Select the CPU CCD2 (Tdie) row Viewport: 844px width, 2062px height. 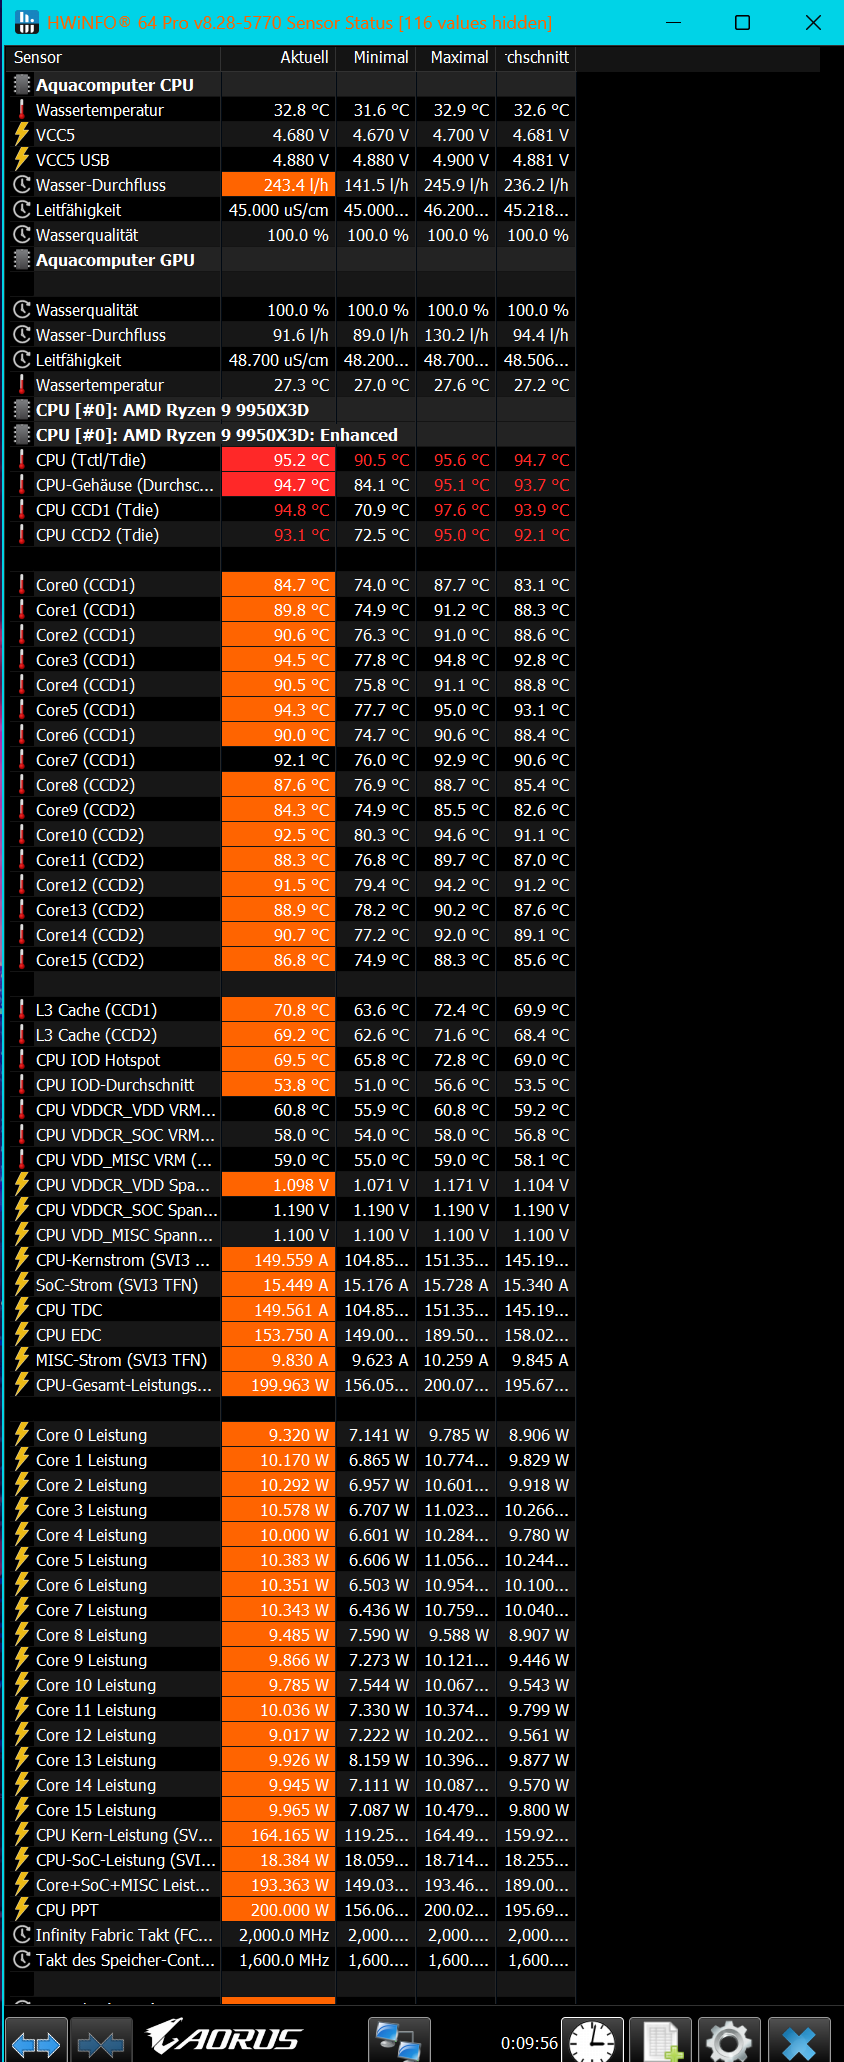[x=291, y=535]
